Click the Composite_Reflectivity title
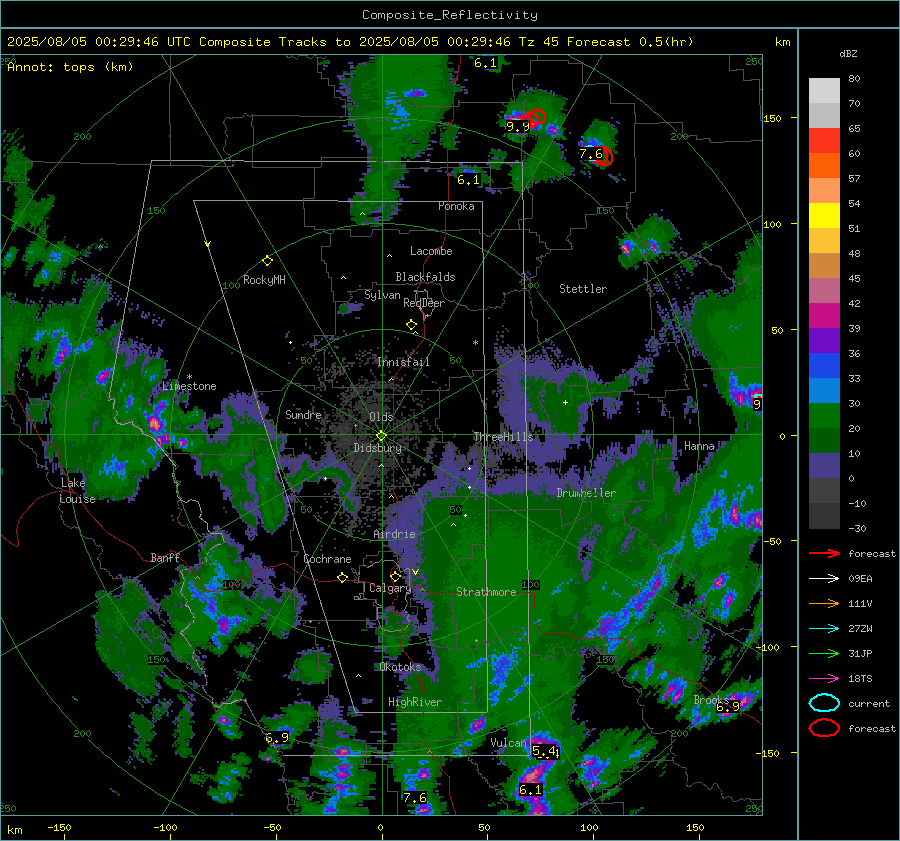 449,15
